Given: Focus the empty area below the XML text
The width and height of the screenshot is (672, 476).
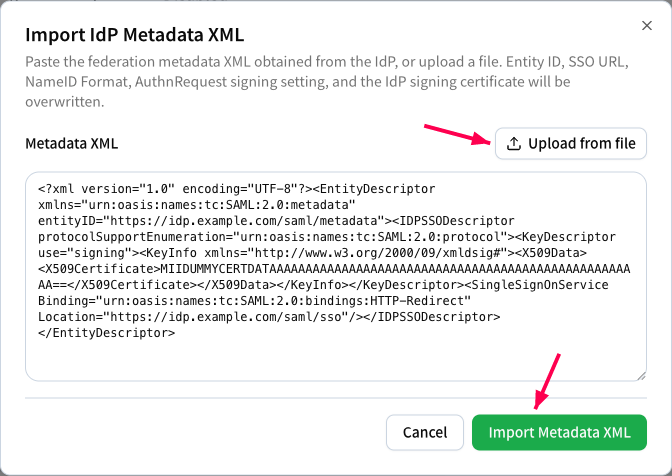Looking at the screenshot, I should 336,359.
